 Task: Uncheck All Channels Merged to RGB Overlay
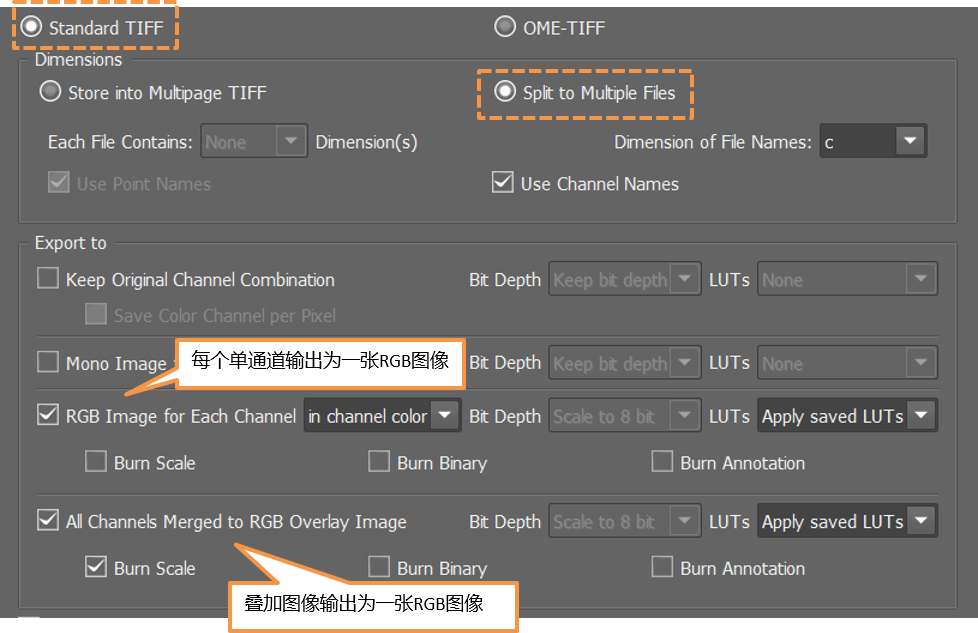48,520
